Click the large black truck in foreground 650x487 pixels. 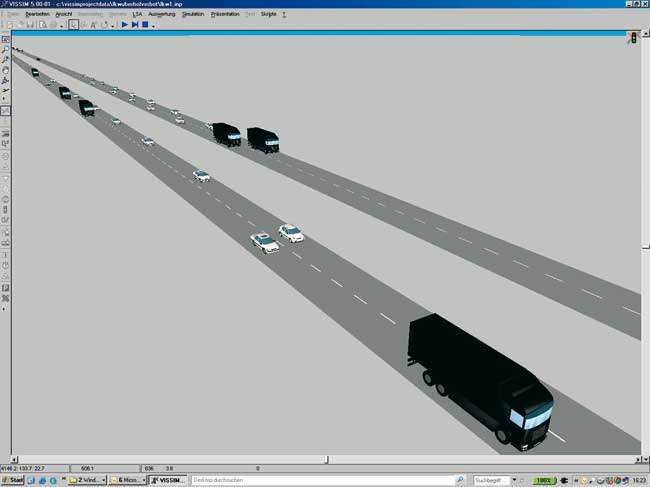pyautogui.click(x=481, y=382)
